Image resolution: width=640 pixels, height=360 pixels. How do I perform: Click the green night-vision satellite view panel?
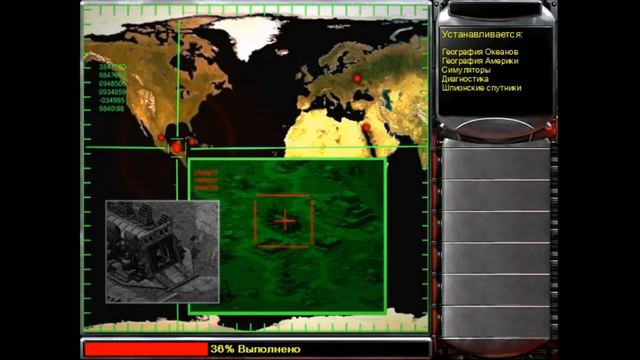point(287,236)
